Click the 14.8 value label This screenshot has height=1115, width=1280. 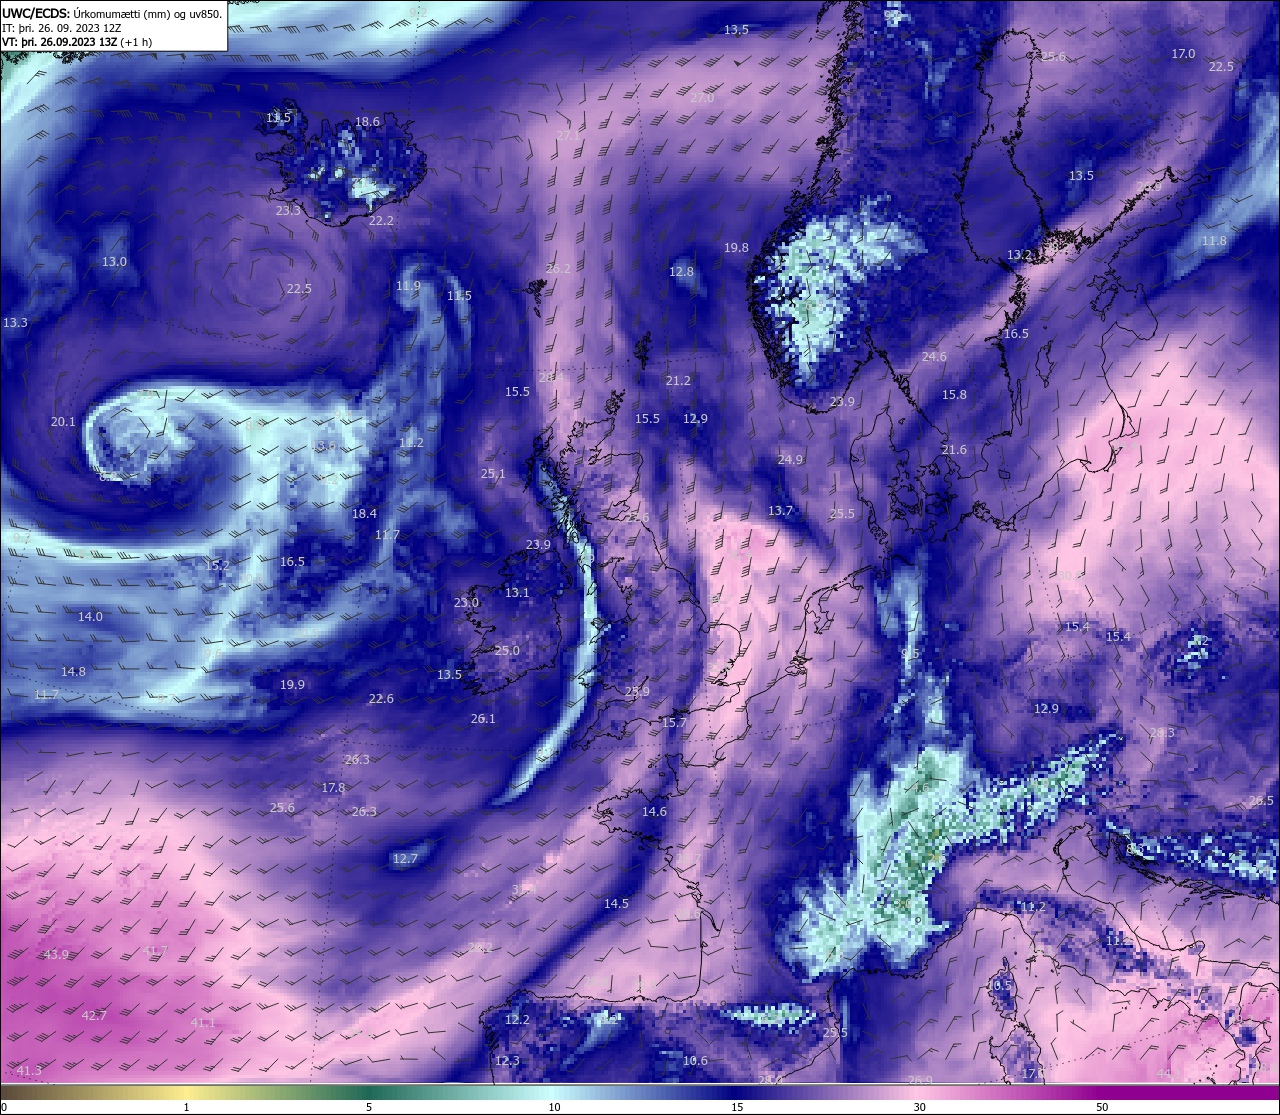(x=73, y=671)
